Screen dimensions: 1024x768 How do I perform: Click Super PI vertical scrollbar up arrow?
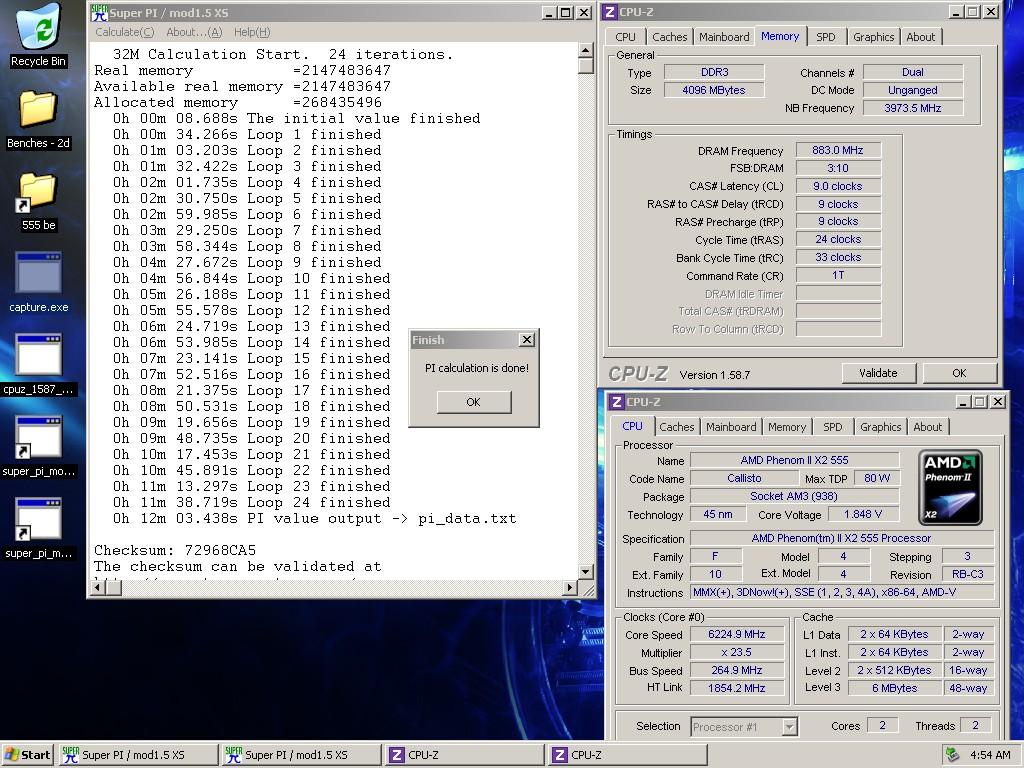click(586, 50)
